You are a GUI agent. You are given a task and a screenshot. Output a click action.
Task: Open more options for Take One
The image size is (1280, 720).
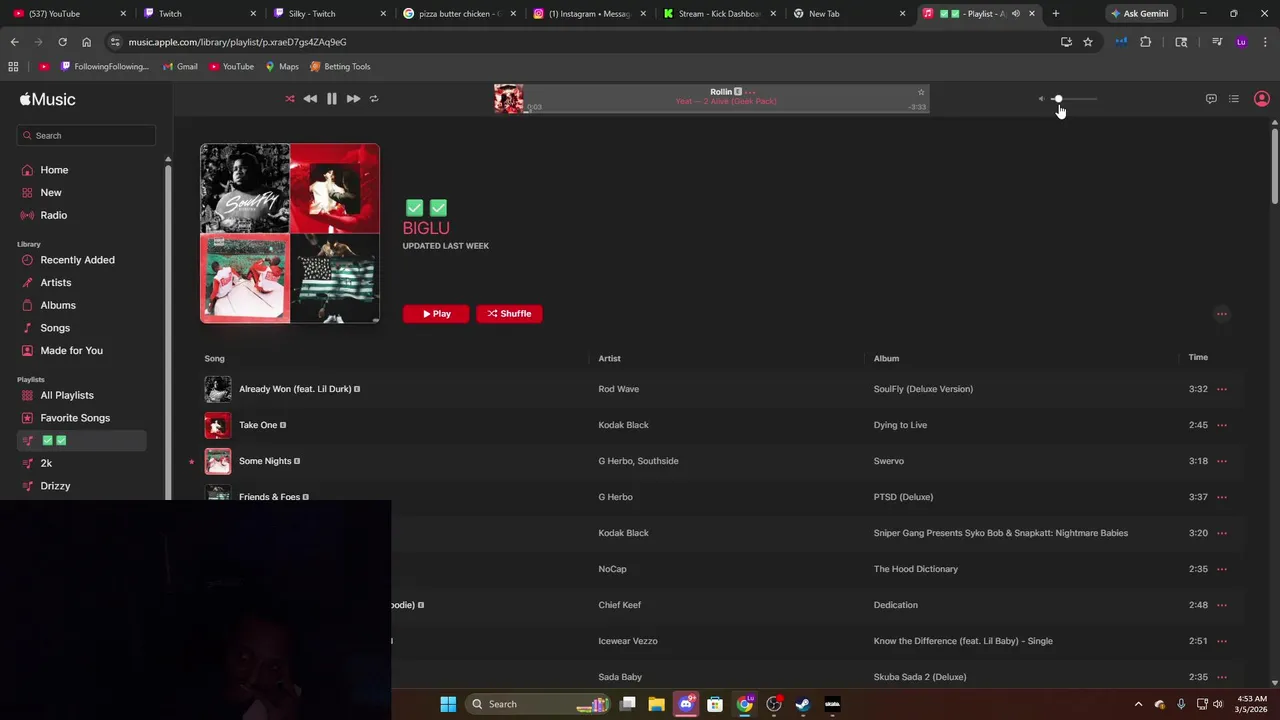click(x=1222, y=425)
